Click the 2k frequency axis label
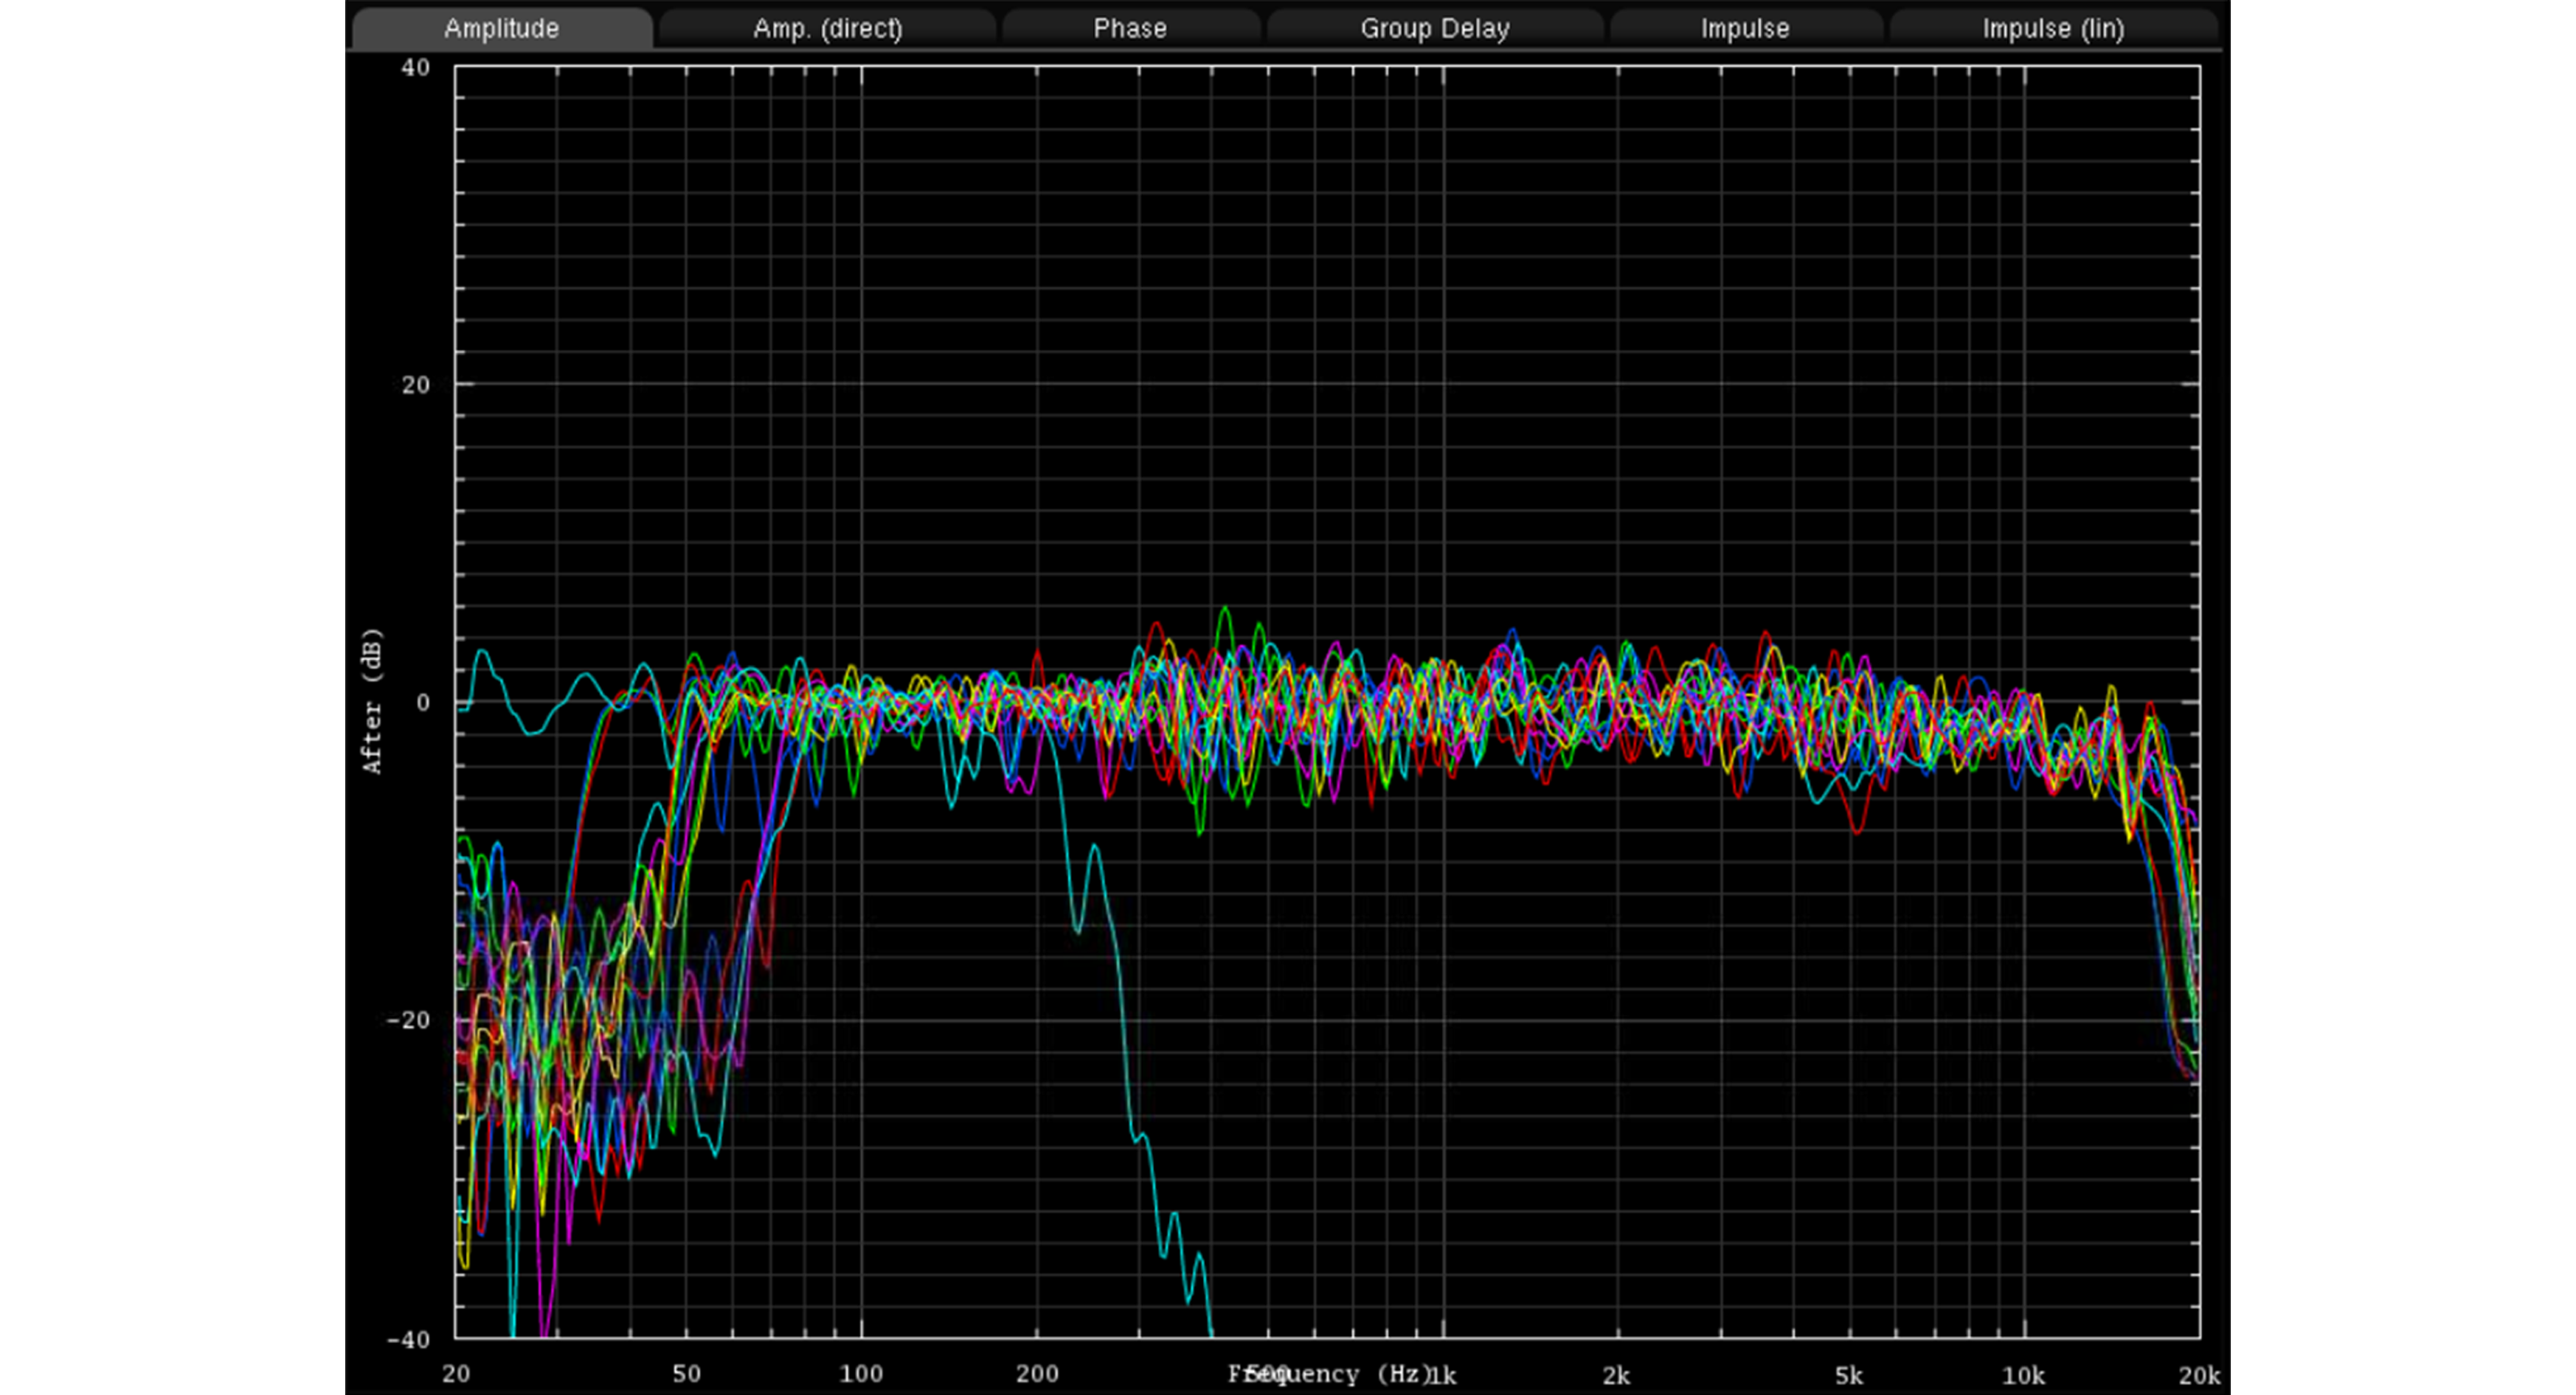The width and height of the screenshot is (2576, 1395). (x=1616, y=1376)
